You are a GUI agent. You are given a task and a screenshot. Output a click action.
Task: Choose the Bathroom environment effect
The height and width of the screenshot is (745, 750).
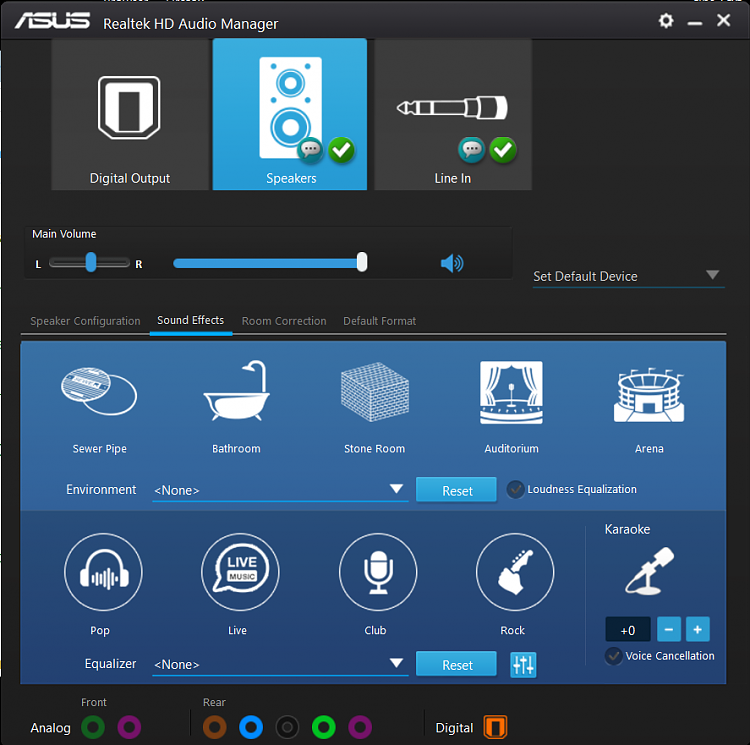[237, 391]
